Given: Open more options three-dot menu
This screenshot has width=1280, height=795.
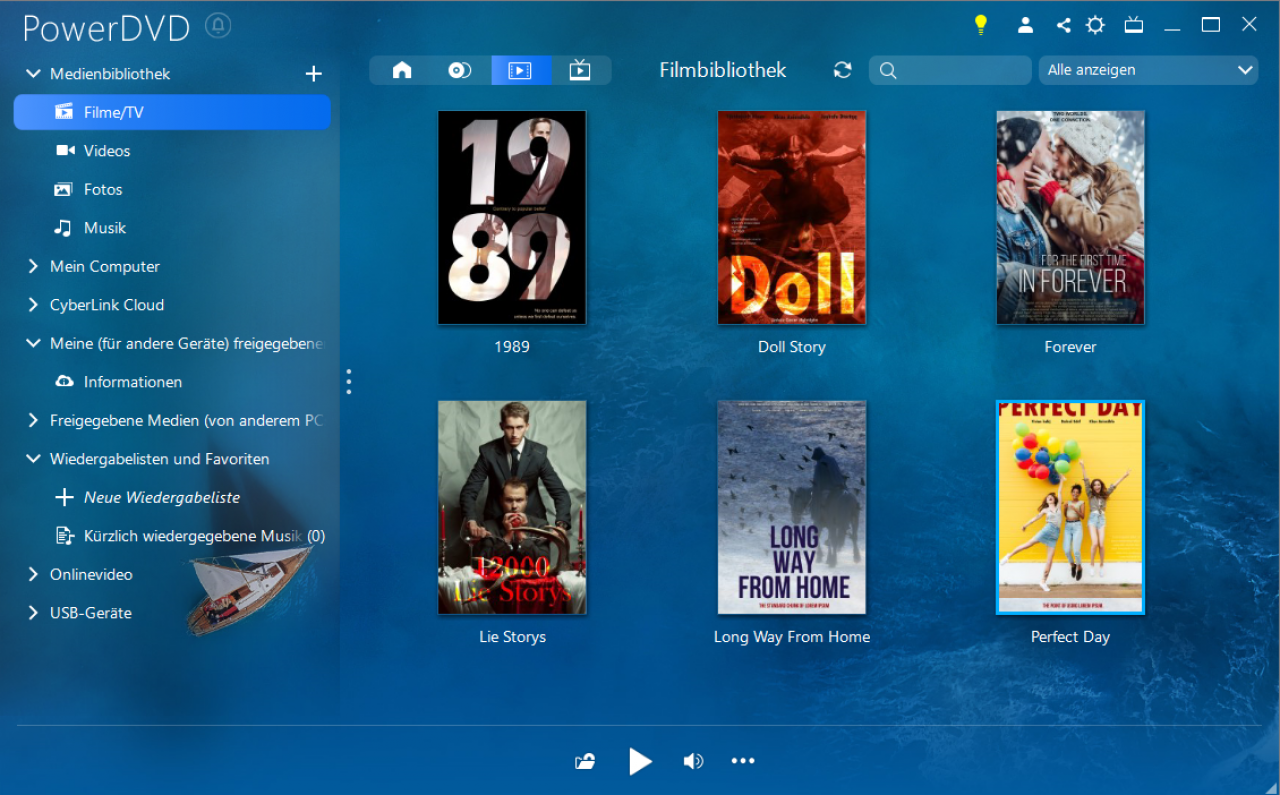Looking at the screenshot, I should tap(743, 762).
